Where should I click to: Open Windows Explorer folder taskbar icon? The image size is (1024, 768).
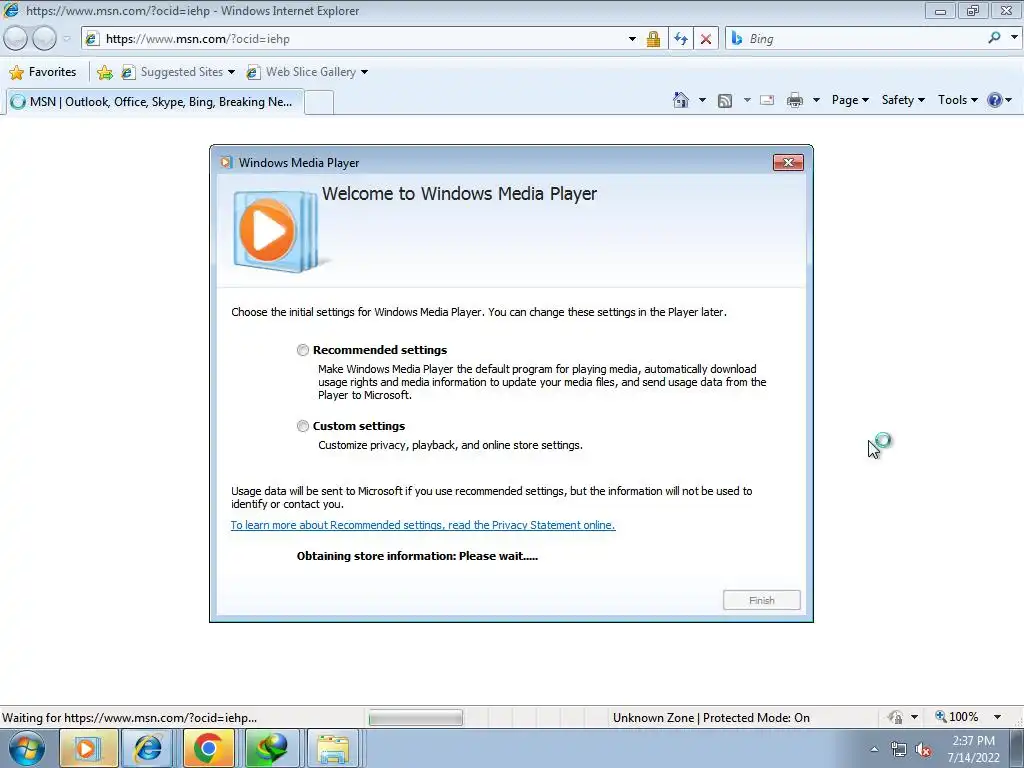[x=333, y=748]
